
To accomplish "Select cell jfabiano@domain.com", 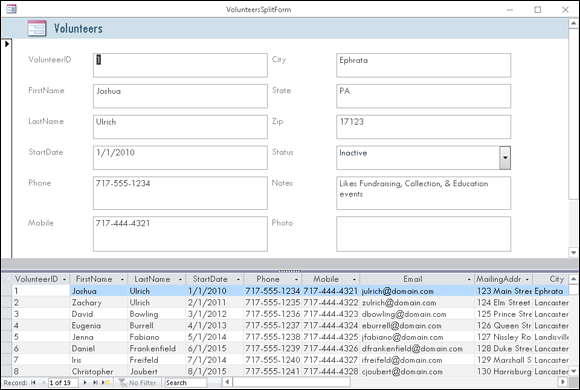I will click(417, 337).
